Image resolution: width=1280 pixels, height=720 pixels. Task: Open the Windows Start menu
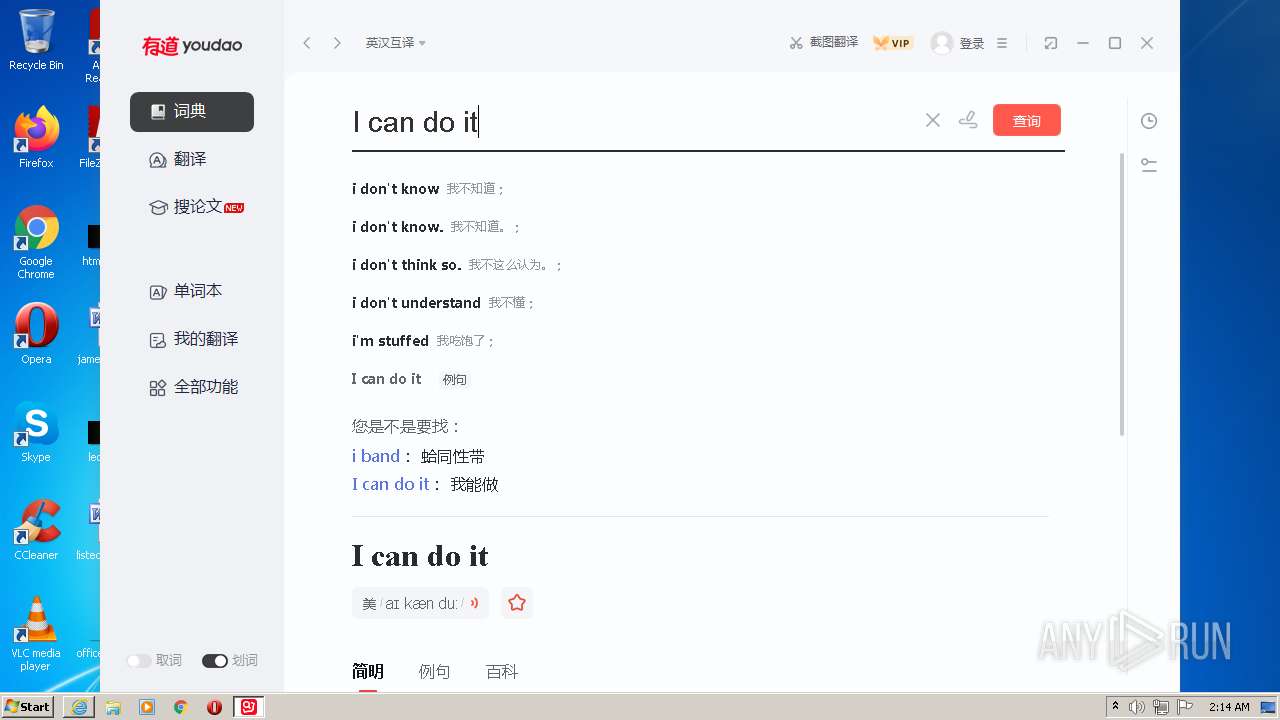click(x=28, y=707)
